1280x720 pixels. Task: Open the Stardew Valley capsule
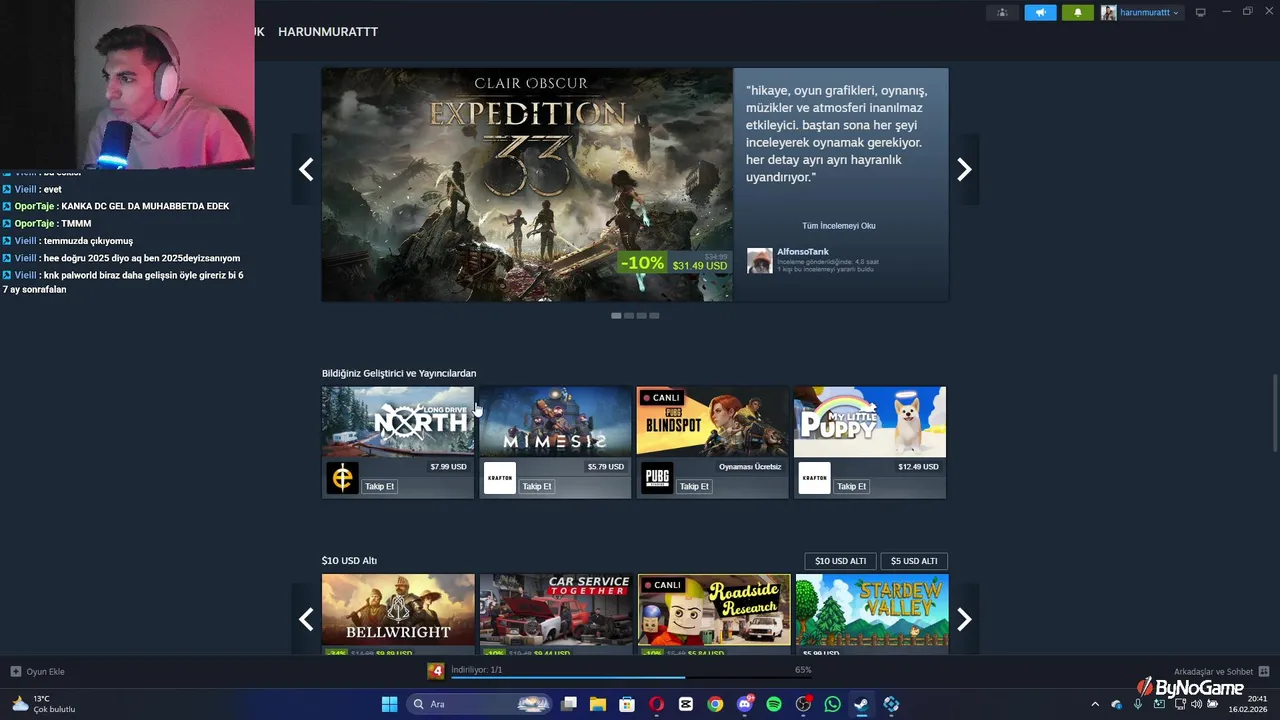pyautogui.click(x=872, y=610)
